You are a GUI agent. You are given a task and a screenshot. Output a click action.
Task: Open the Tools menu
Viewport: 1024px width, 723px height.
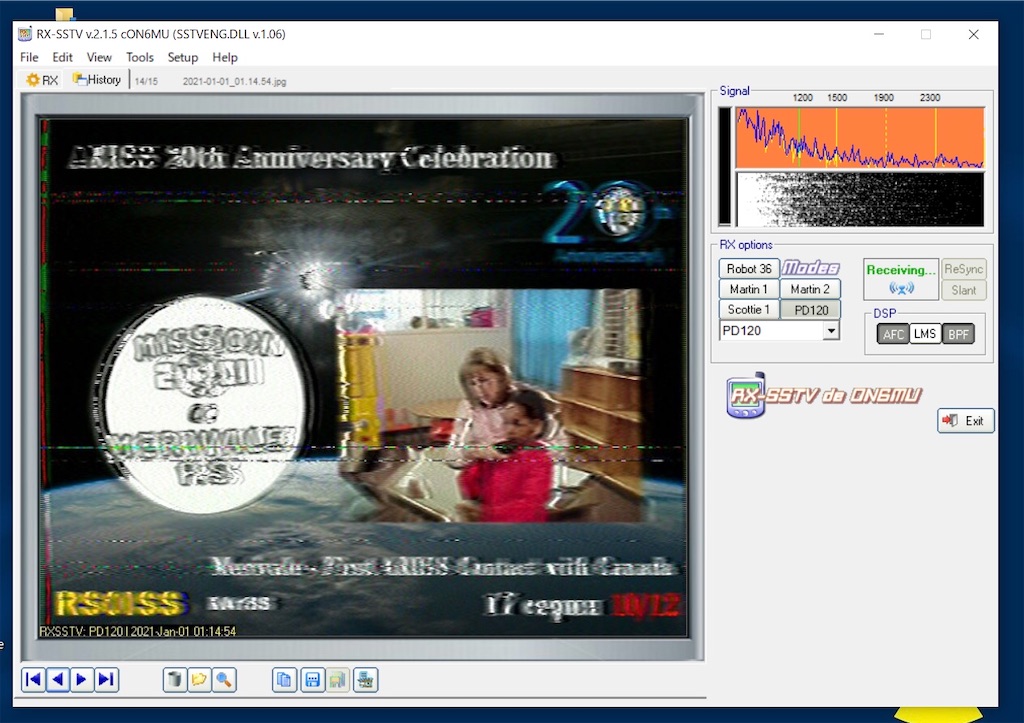(x=140, y=57)
